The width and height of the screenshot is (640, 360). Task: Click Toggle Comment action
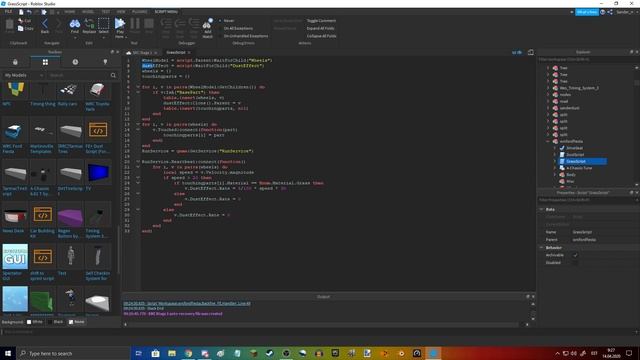click(321, 20)
